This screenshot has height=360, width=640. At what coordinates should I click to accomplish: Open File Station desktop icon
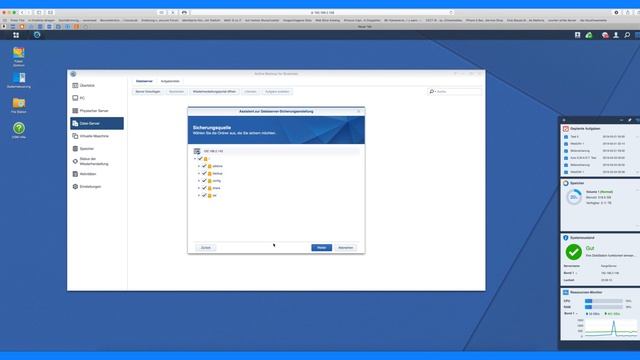click(x=19, y=103)
